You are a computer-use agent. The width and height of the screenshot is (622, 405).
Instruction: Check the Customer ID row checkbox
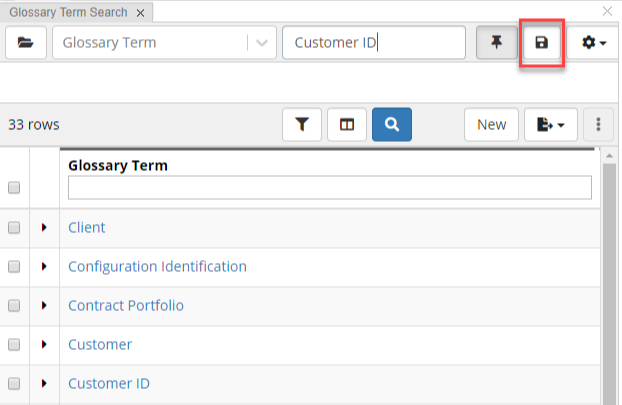14,384
